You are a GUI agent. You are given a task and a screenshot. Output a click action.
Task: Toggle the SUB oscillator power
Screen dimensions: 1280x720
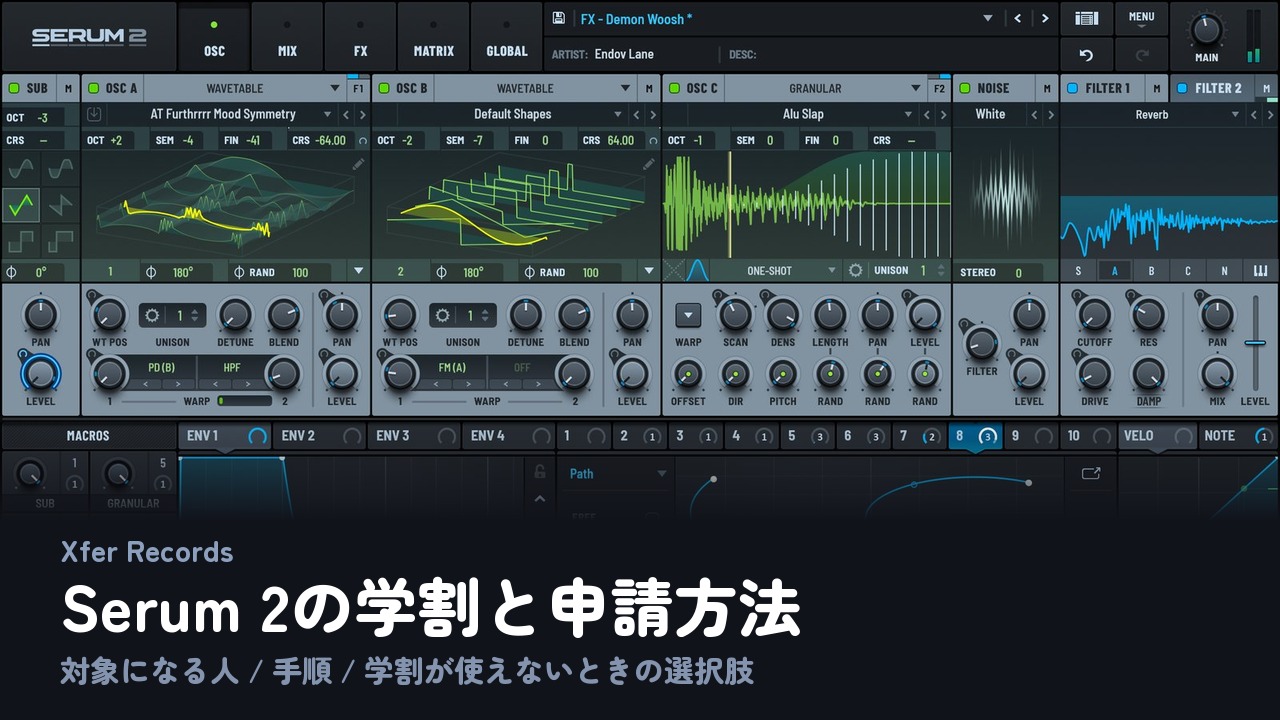coord(14,88)
